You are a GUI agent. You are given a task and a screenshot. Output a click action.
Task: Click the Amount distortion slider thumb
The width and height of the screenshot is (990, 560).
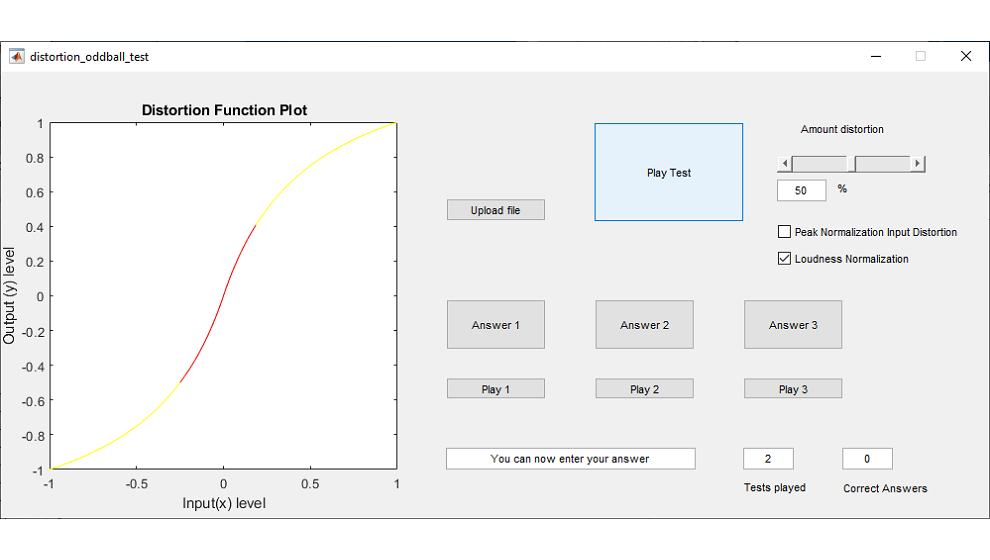(x=851, y=164)
